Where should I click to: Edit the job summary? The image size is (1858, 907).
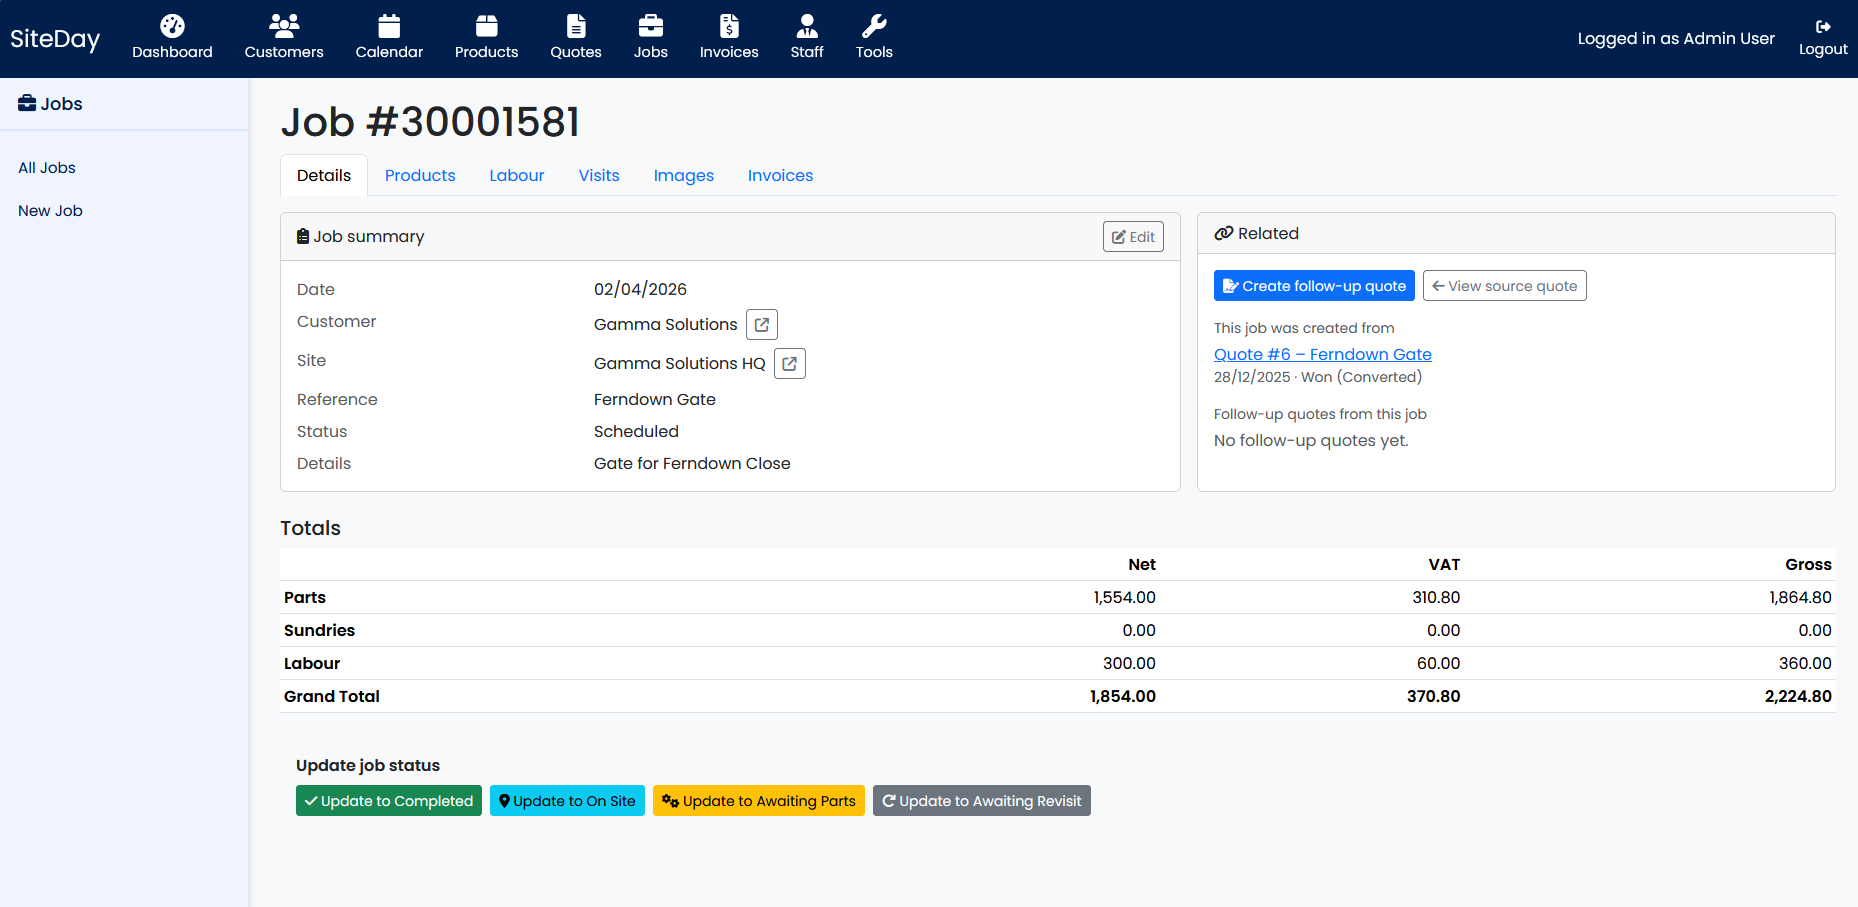click(1133, 237)
